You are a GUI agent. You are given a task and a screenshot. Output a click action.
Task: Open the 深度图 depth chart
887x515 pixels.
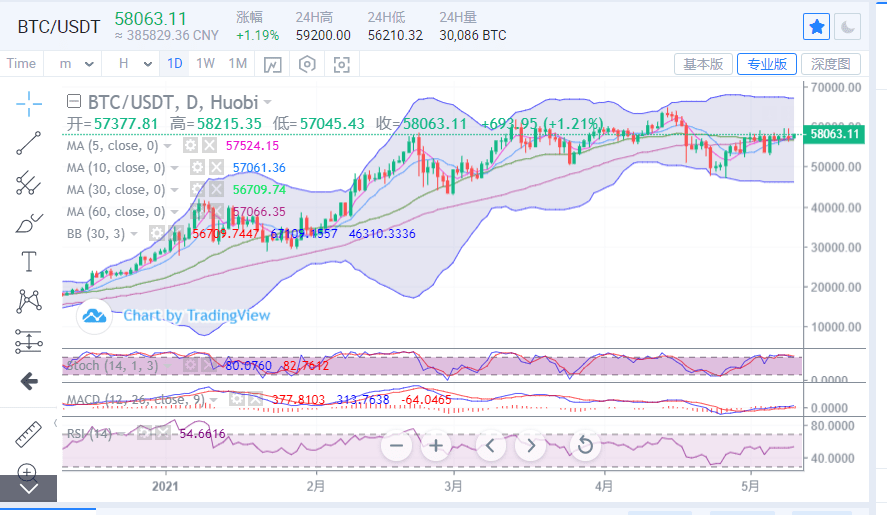tap(830, 64)
